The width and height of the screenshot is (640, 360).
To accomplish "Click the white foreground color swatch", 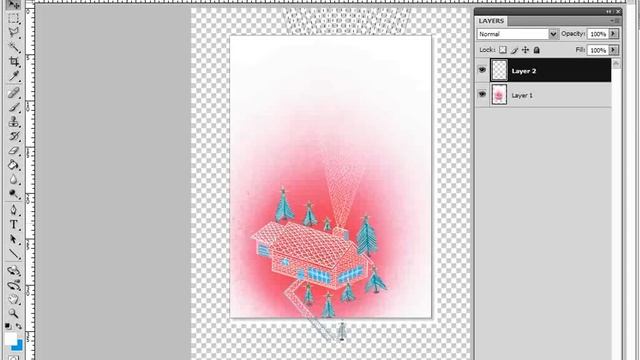I will (x=10, y=339).
